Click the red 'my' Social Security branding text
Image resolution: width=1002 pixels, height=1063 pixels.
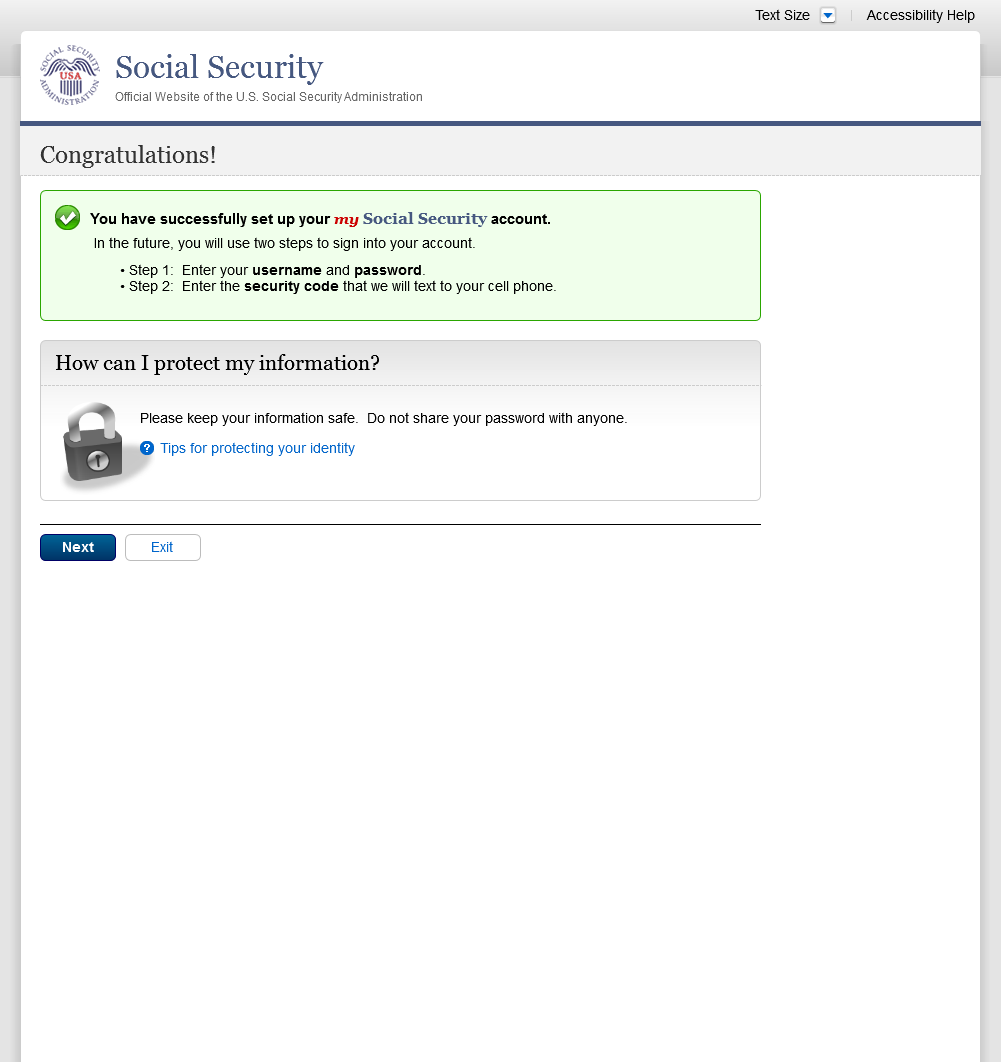(346, 219)
